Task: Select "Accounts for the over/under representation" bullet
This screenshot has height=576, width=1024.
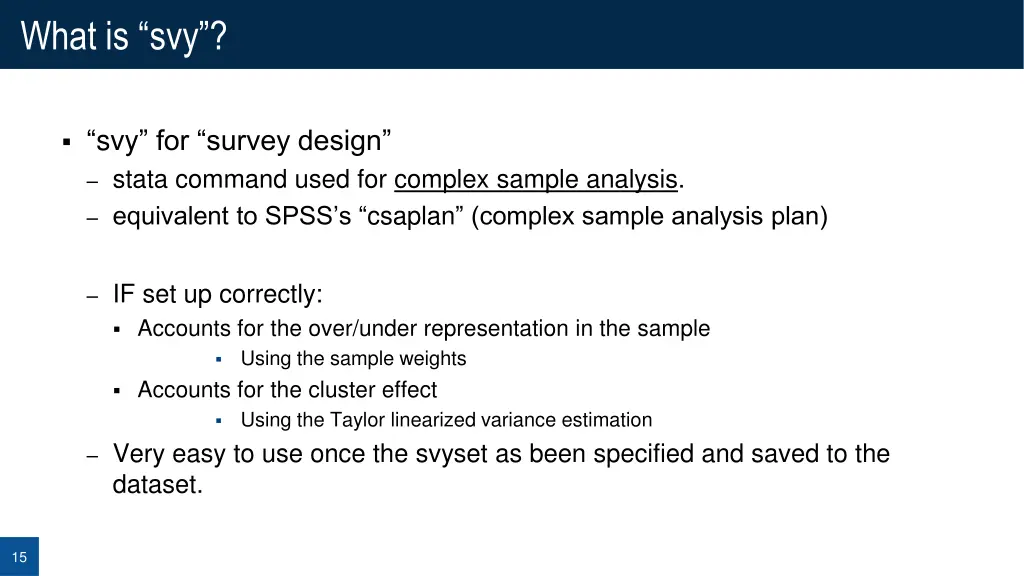Action: click(424, 328)
